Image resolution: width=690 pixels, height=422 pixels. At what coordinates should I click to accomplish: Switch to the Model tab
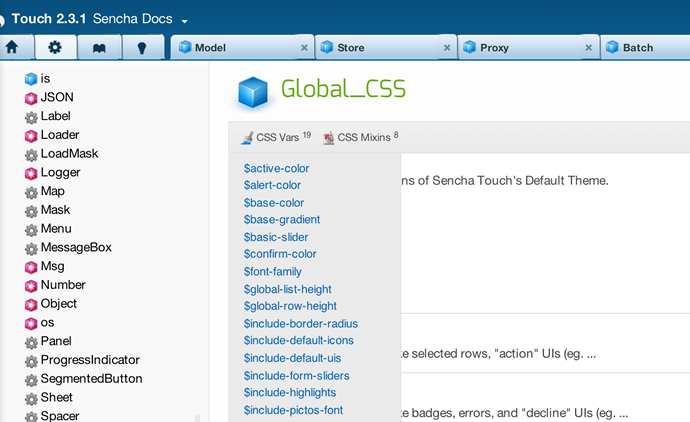242,48
